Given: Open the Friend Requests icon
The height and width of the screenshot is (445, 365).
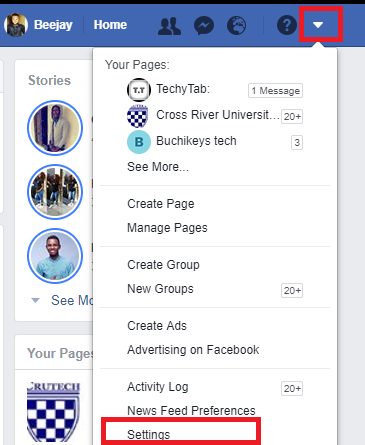Looking at the screenshot, I should [x=169, y=26].
